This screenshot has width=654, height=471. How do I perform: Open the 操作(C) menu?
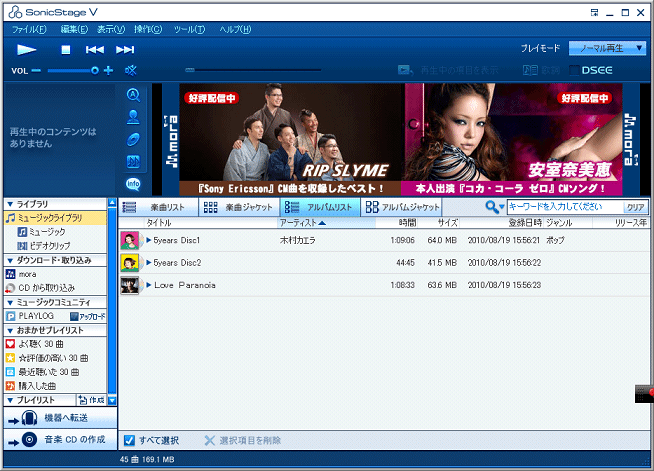coord(148,29)
